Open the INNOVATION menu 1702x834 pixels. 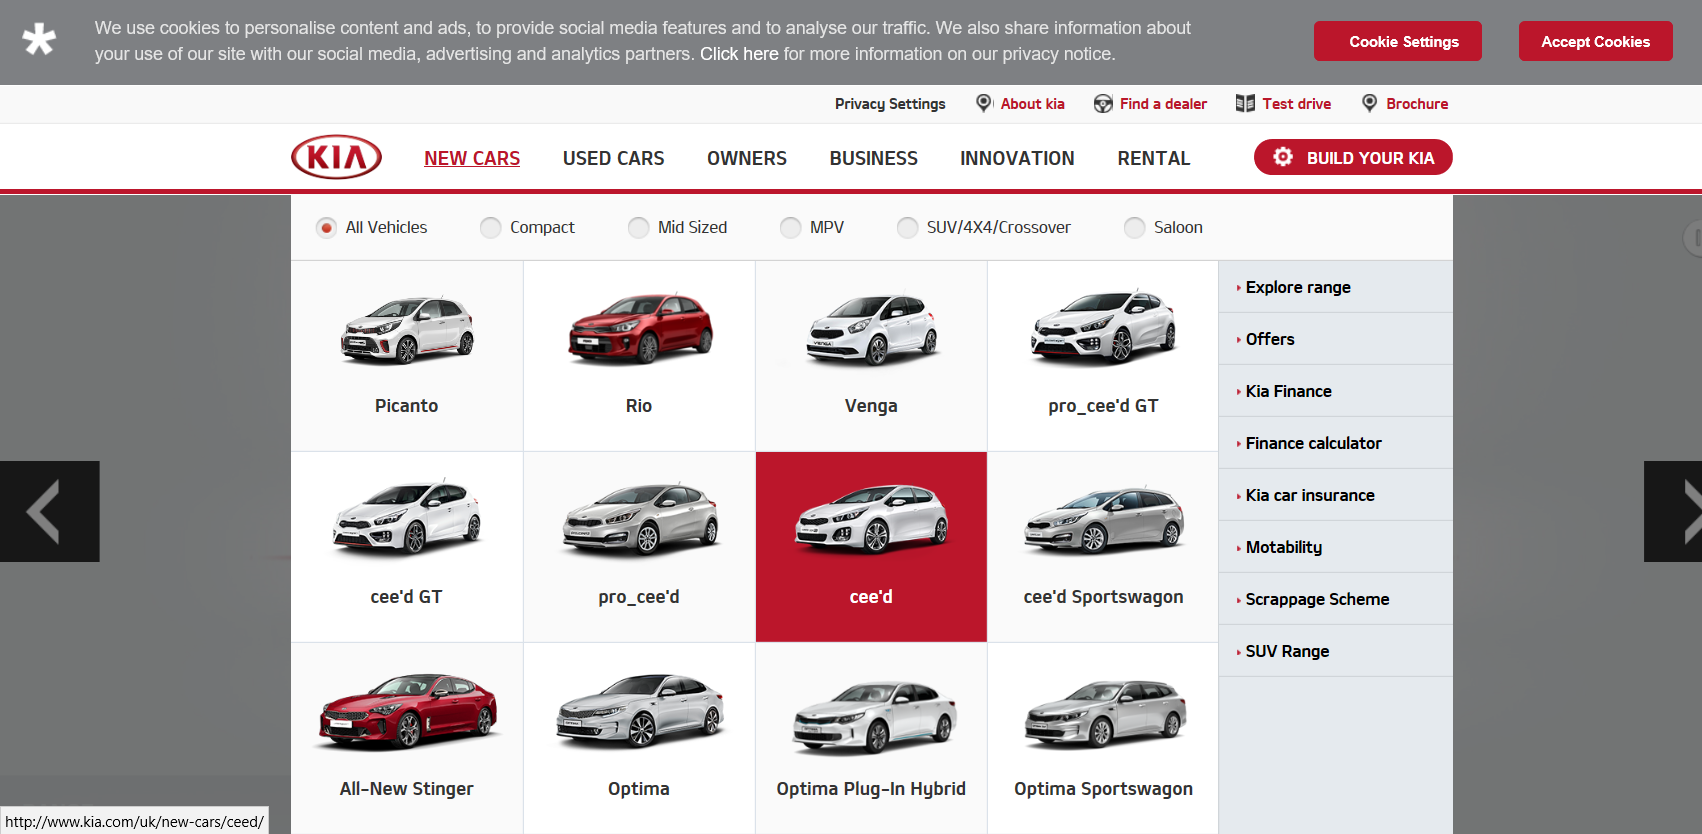click(x=1017, y=158)
